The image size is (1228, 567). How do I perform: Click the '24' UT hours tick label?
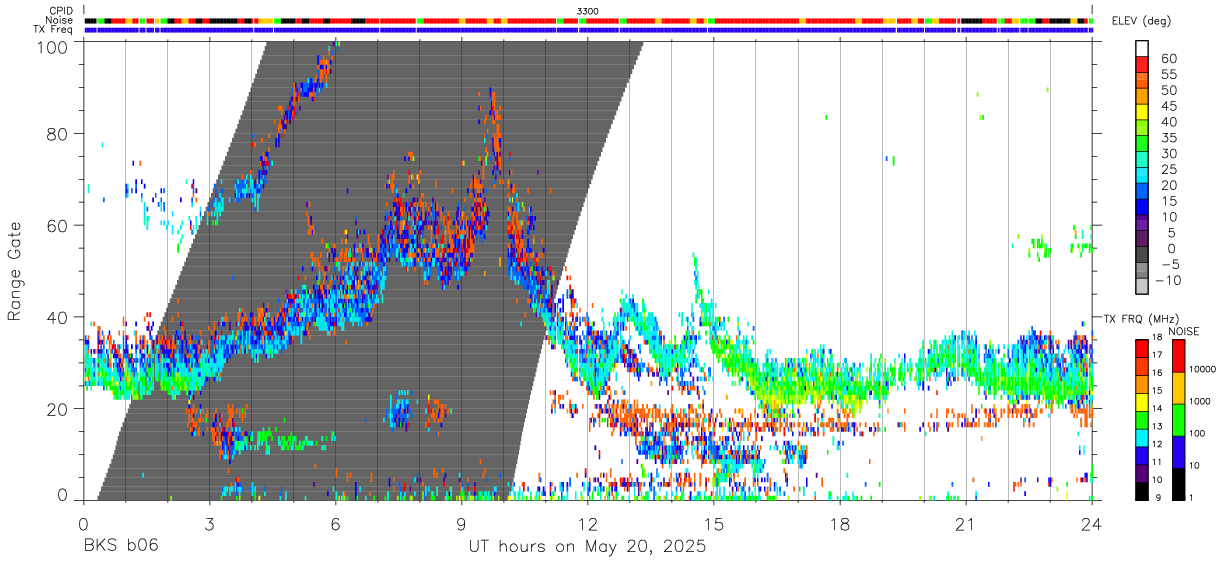[1092, 524]
